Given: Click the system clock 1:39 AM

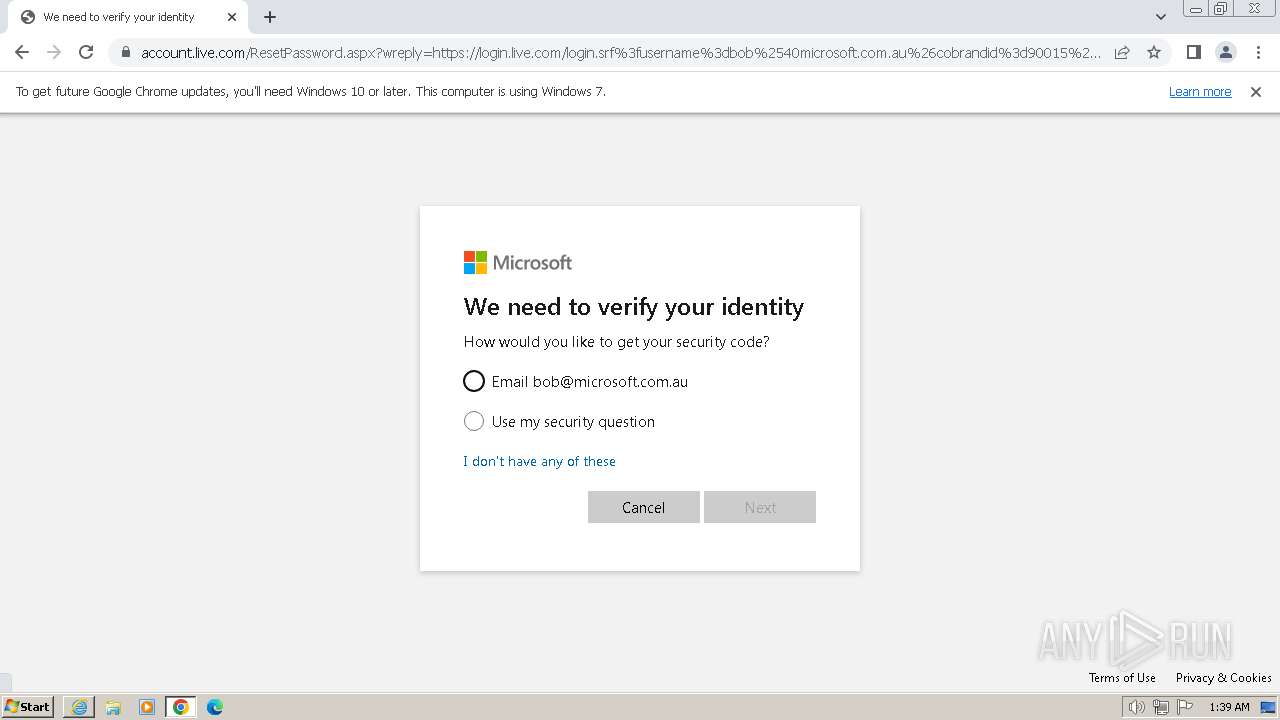Looking at the screenshot, I should click(x=1229, y=707).
